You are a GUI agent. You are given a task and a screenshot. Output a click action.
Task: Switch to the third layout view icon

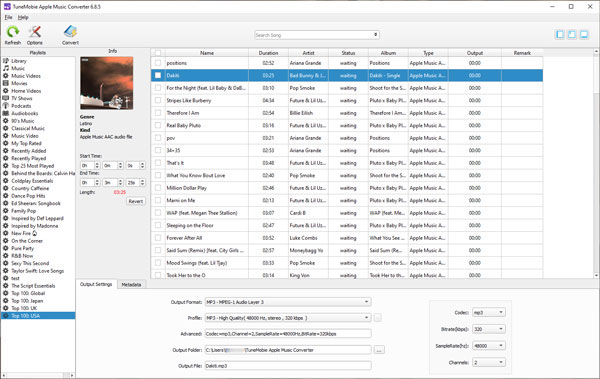[584, 34]
